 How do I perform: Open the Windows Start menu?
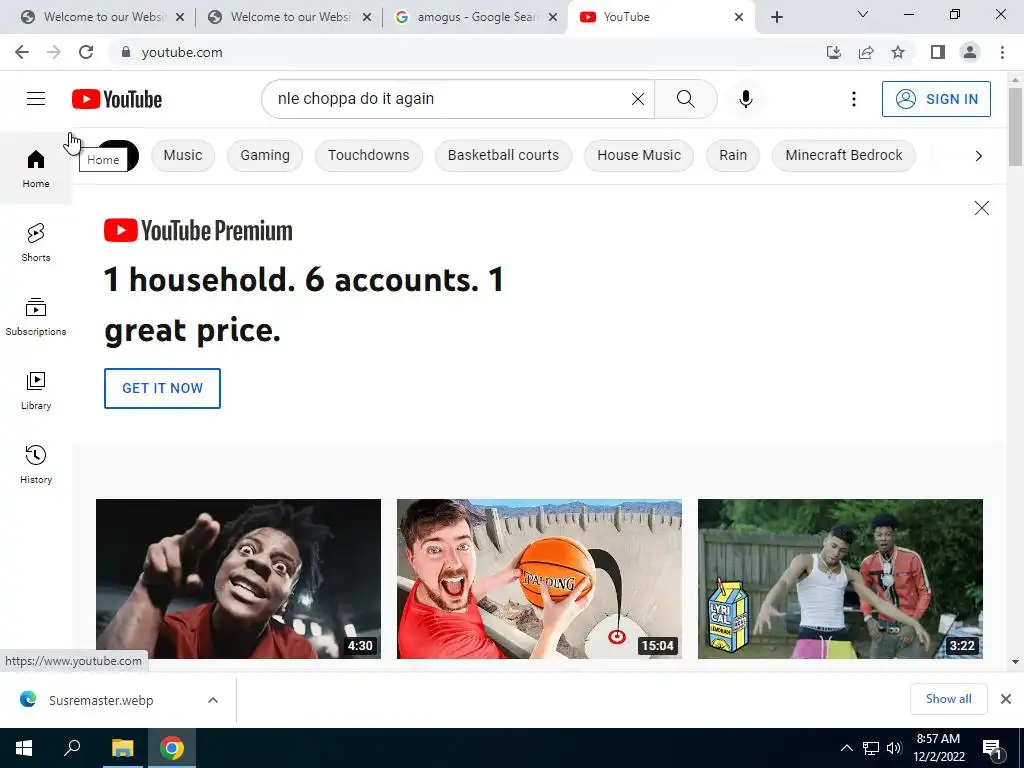tap(24, 748)
